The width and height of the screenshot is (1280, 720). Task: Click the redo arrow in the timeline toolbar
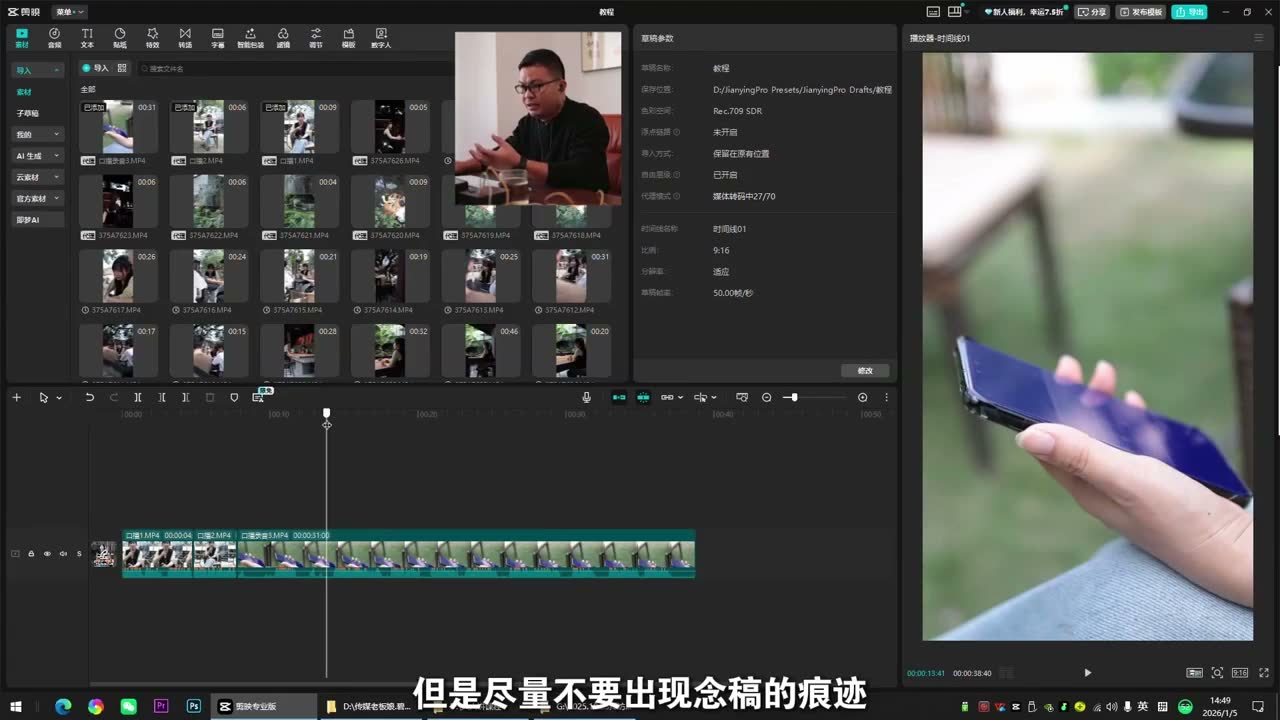coord(113,397)
